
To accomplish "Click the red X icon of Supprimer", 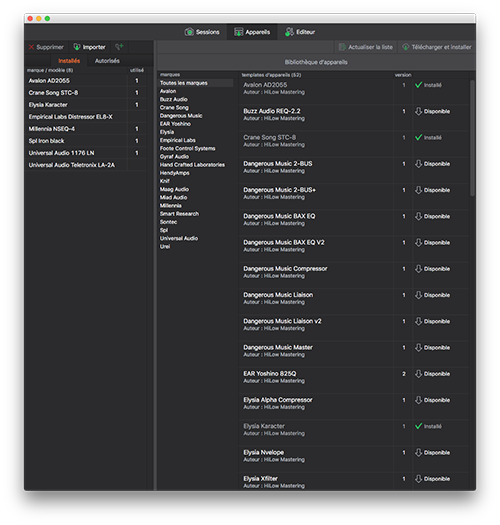I will tap(31, 47).
